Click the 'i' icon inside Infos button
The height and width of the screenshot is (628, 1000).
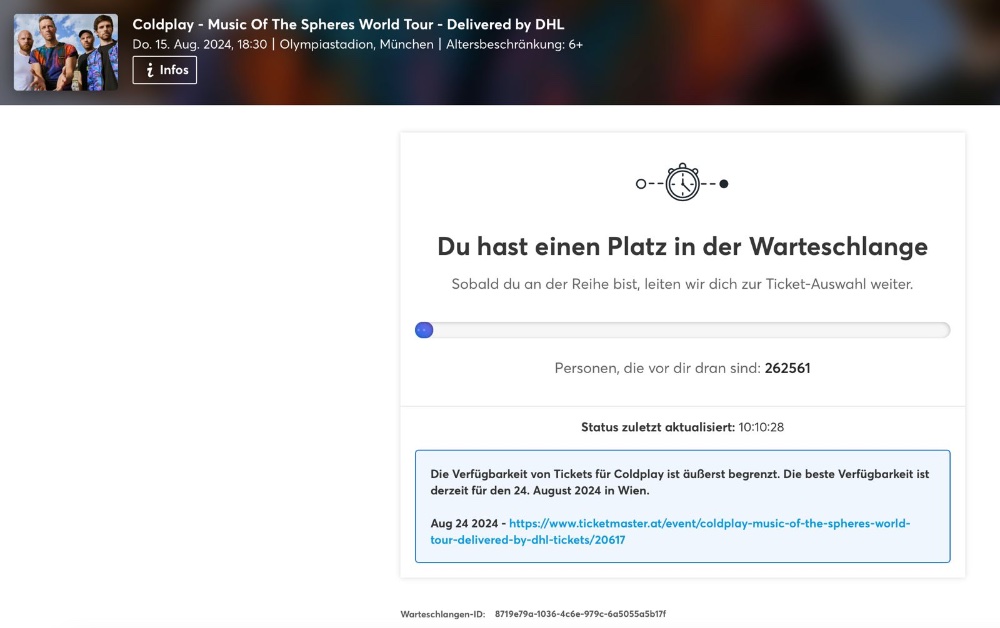150,70
